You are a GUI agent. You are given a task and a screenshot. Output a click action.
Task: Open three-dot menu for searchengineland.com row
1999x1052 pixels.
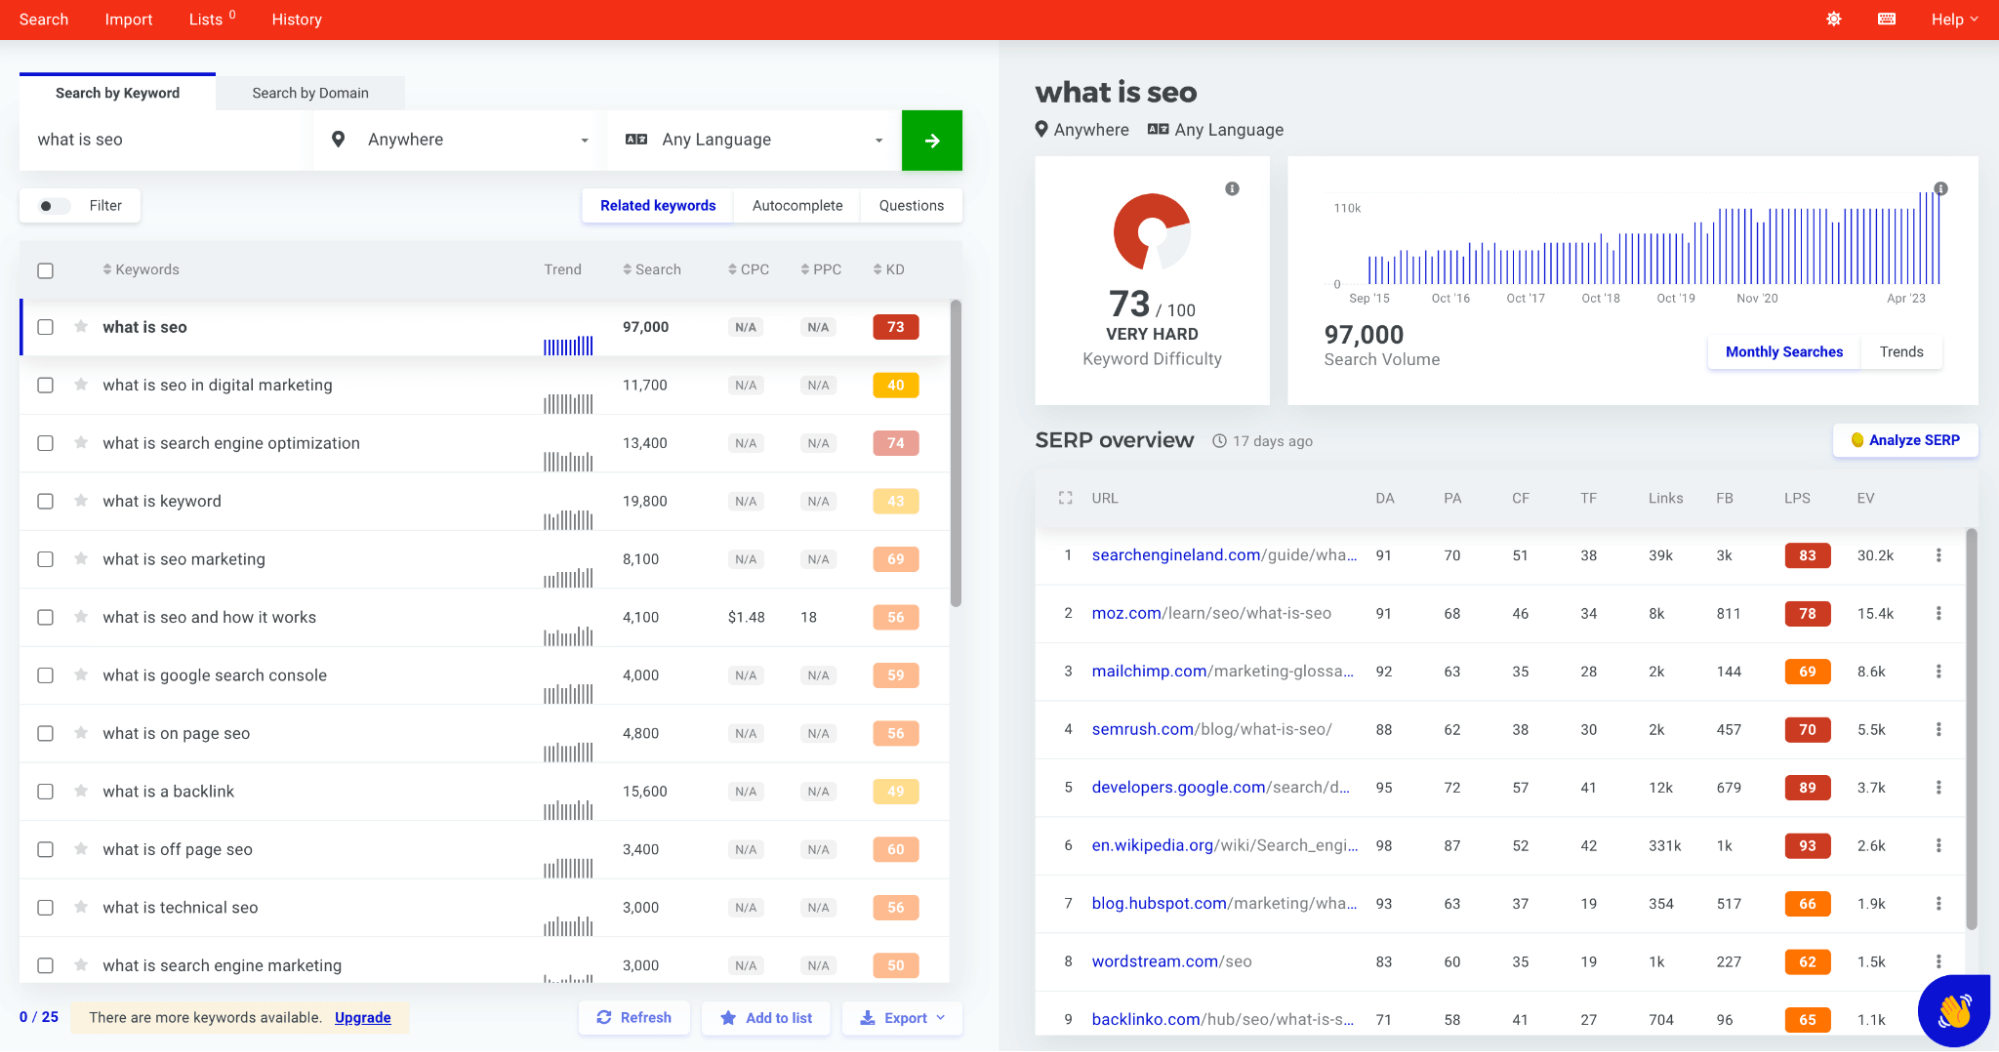click(x=1938, y=555)
